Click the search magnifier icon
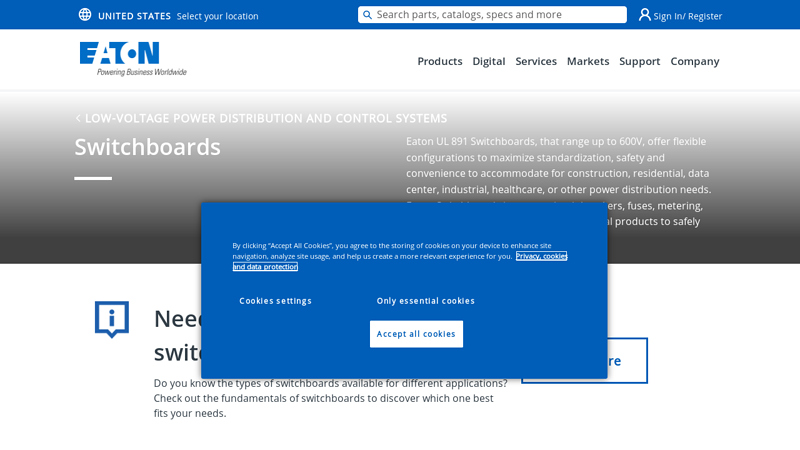800x450 pixels. [x=367, y=15]
